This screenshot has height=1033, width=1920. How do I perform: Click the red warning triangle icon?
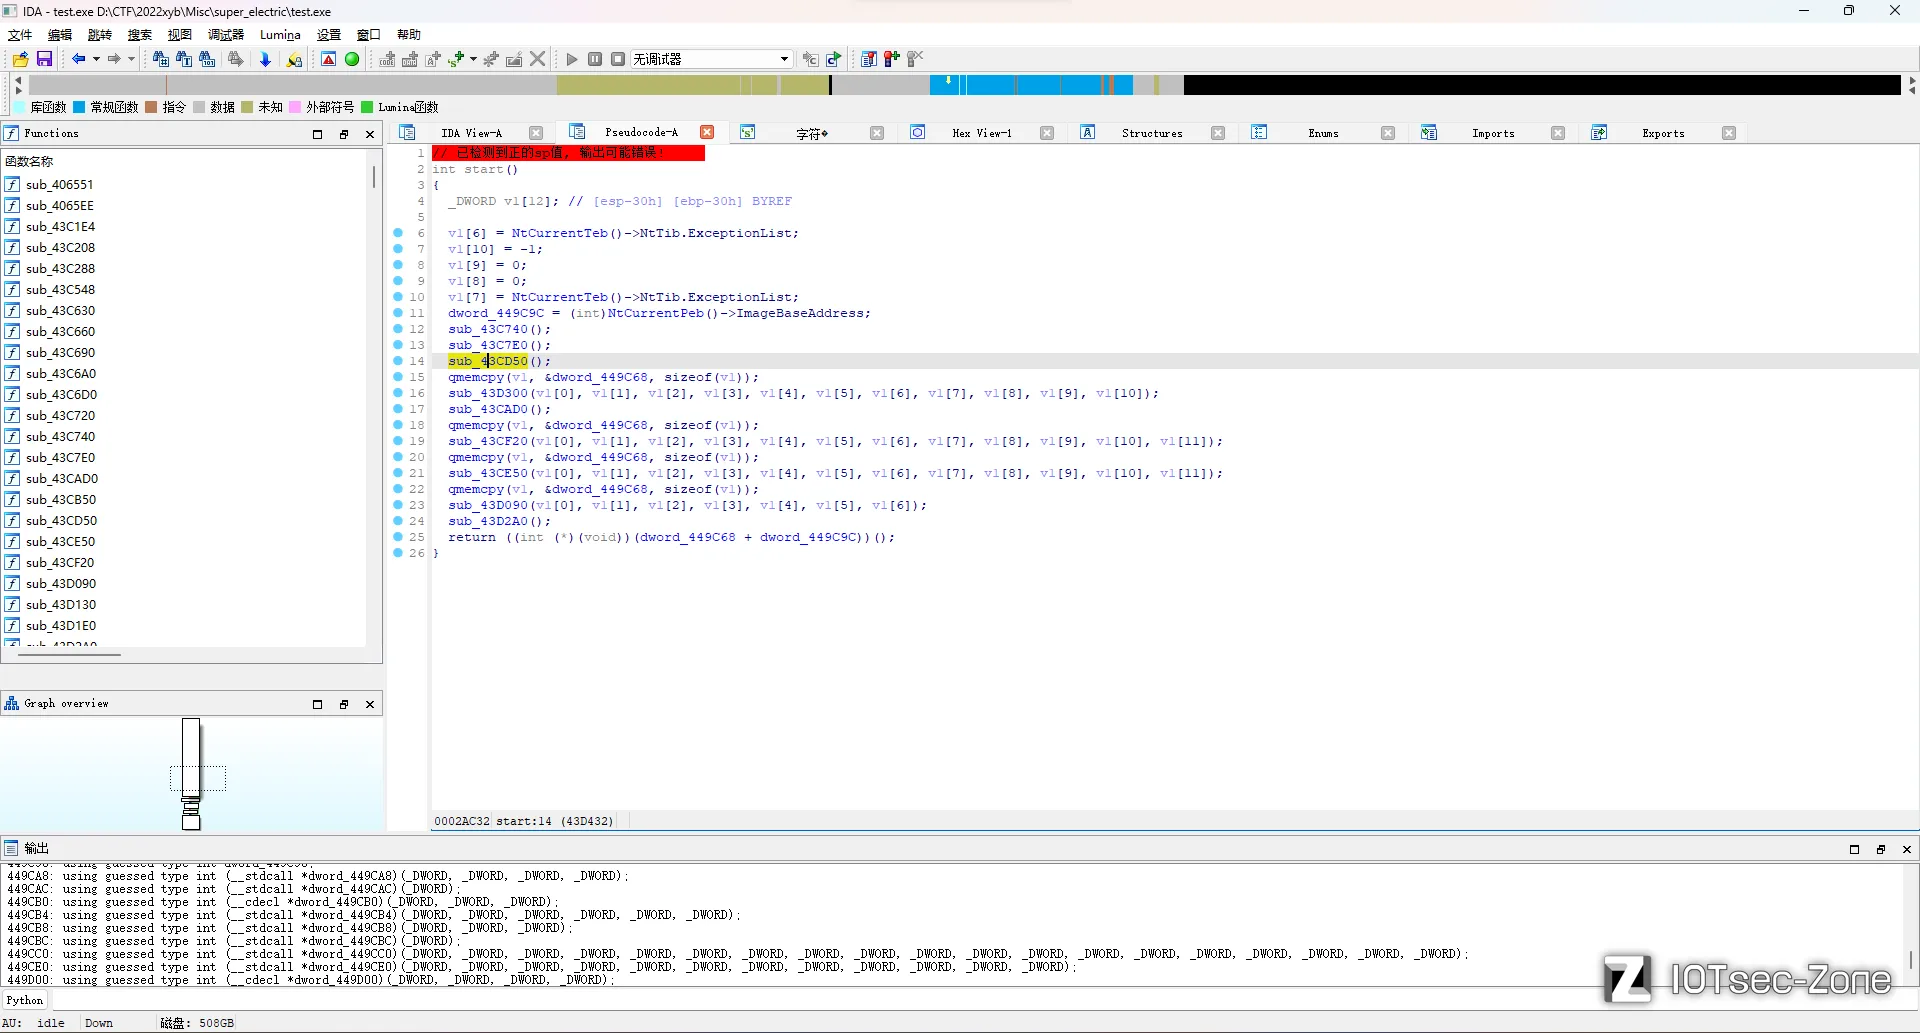coord(328,60)
